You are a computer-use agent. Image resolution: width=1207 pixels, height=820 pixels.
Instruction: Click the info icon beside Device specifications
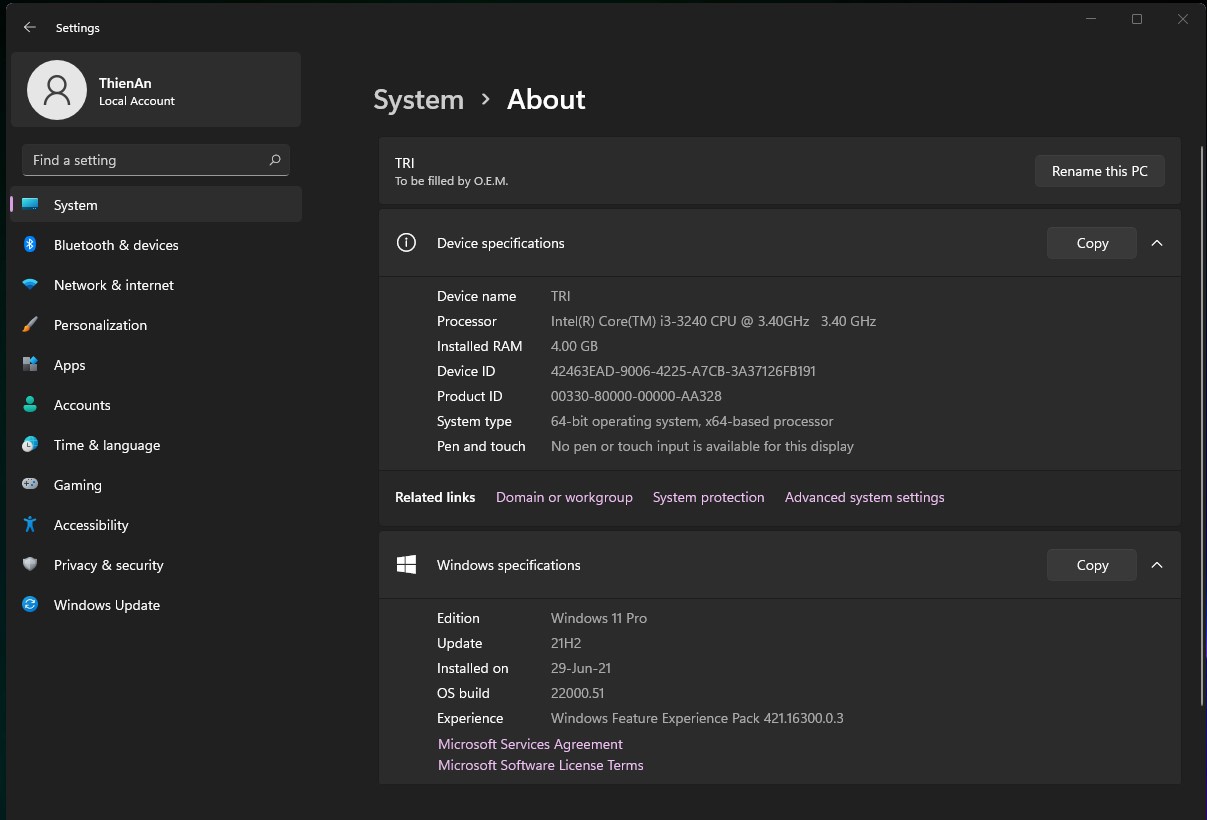pos(406,243)
